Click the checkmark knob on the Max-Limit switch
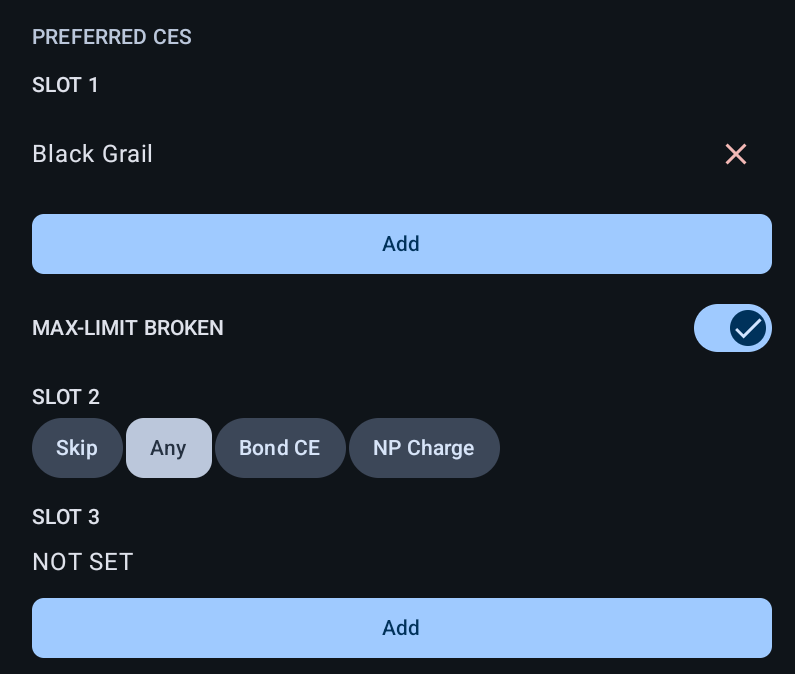The width and height of the screenshot is (795, 674). click(748, 328)
